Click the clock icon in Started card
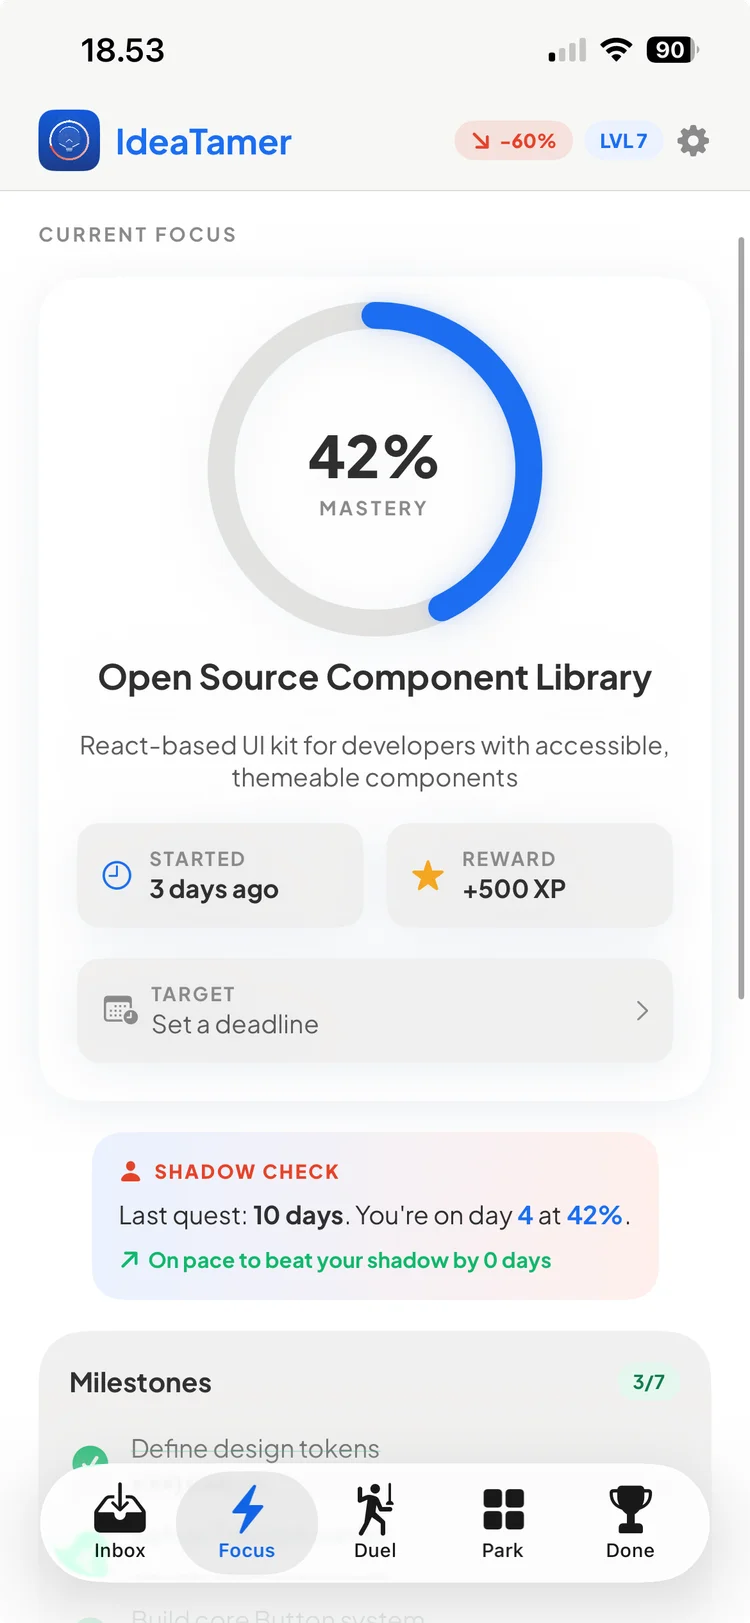This screenshot has height=1623, width=750. coord(117,875)
